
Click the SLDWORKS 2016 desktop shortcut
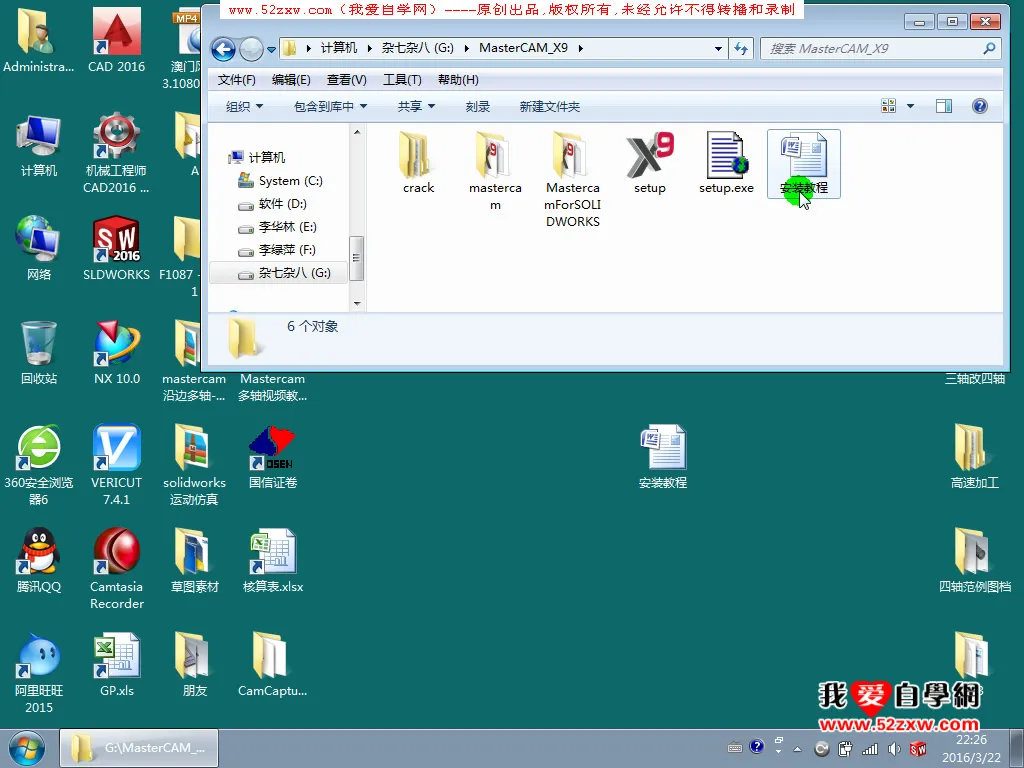click(116, 247)
